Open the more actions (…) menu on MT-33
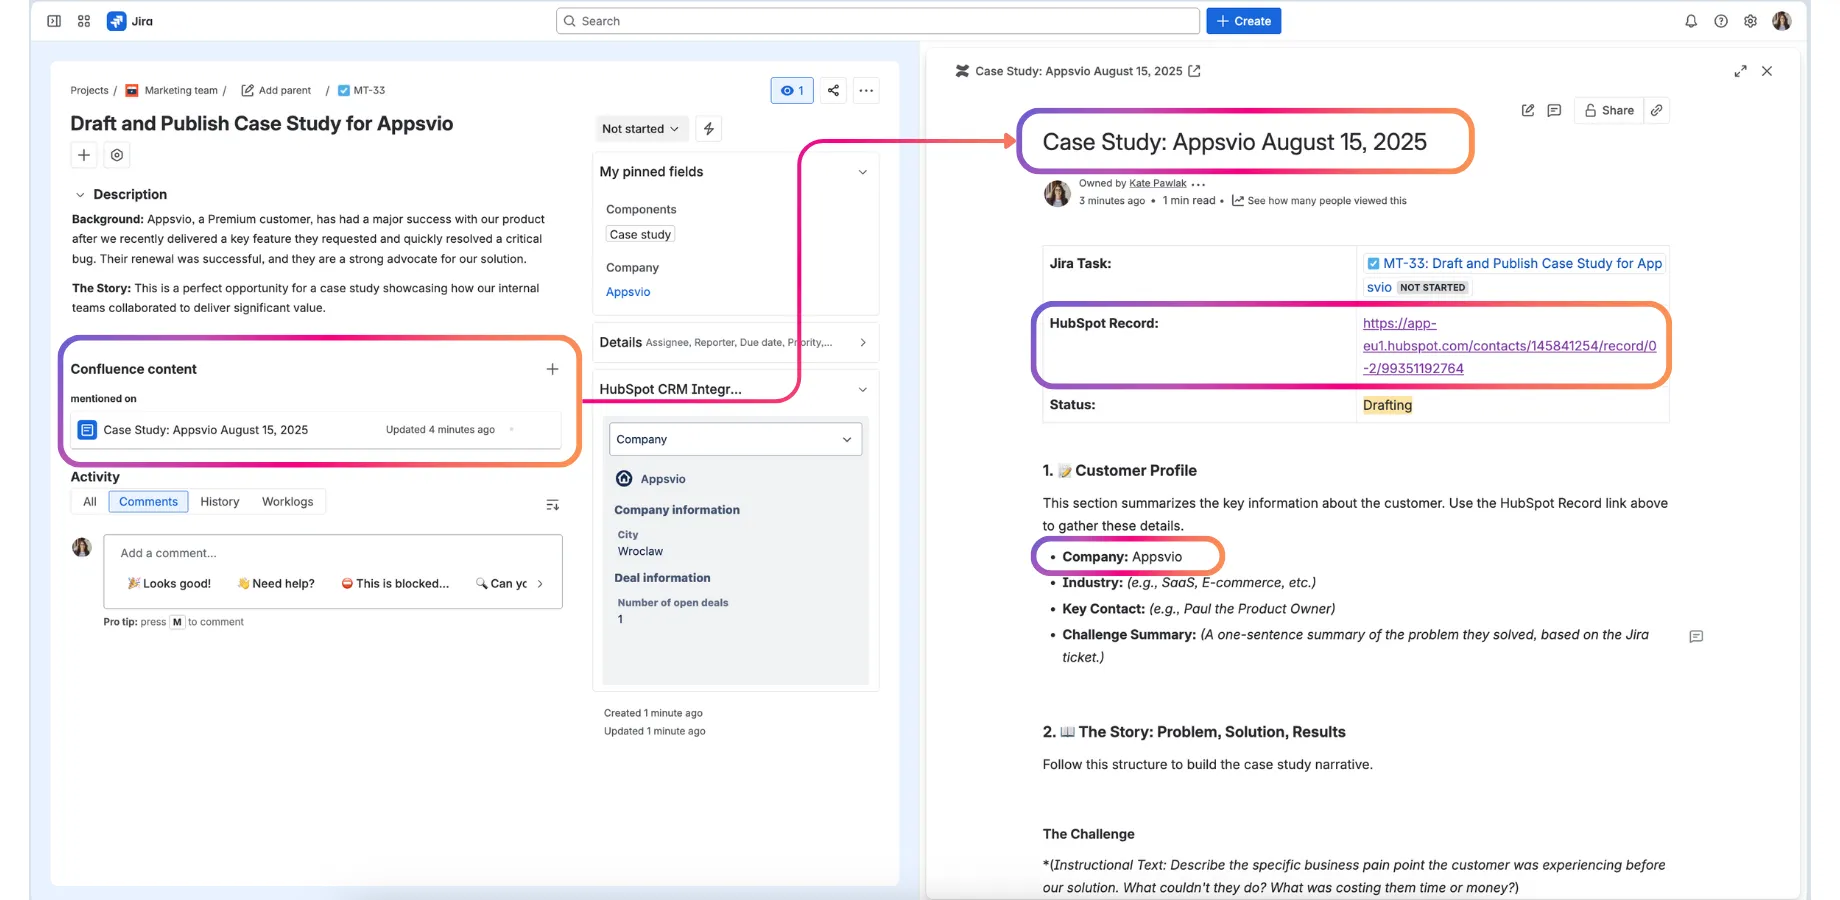The image size is (1840, 900). pos(866,90)
